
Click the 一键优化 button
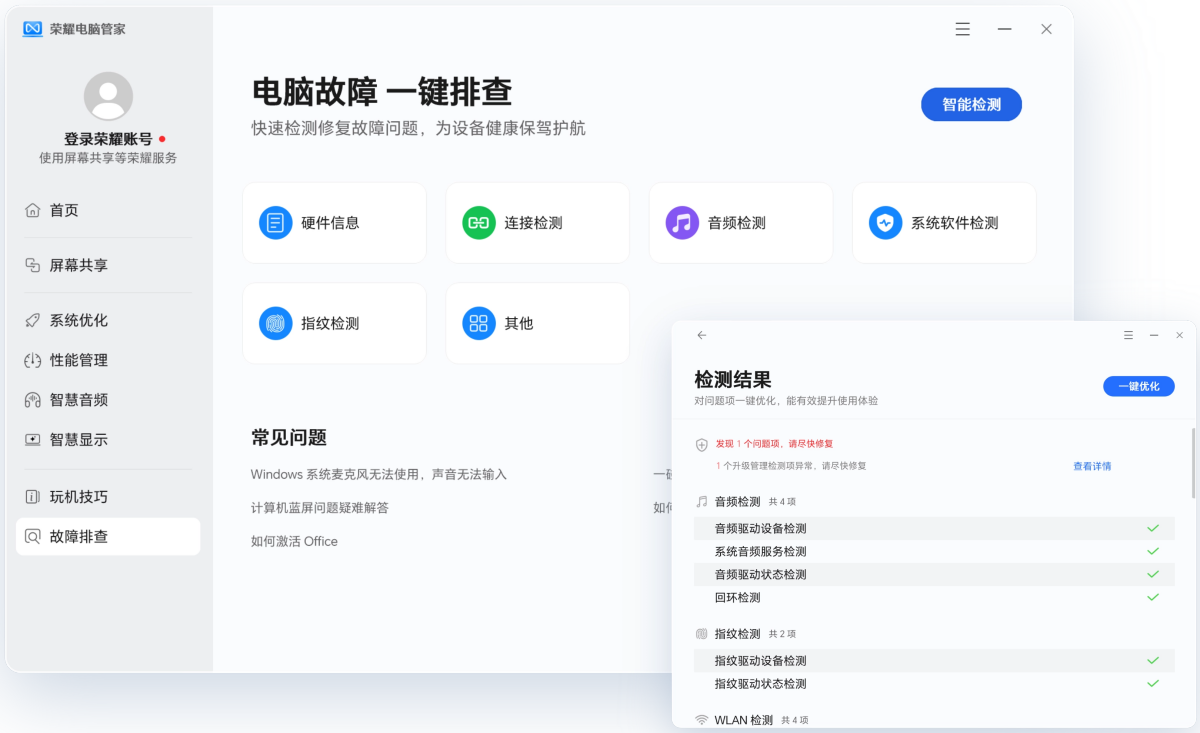click(1139, 386)
